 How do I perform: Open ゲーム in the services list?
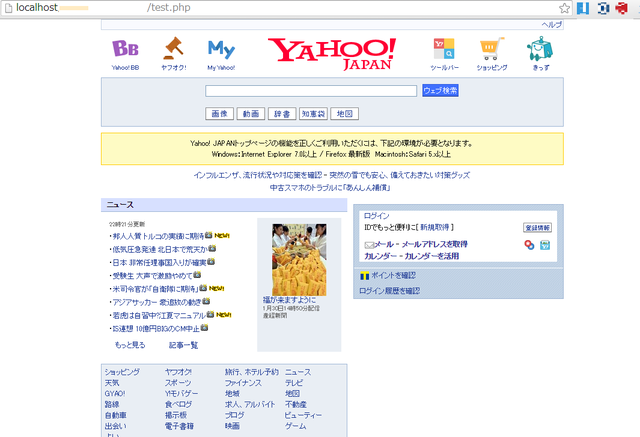296,426
